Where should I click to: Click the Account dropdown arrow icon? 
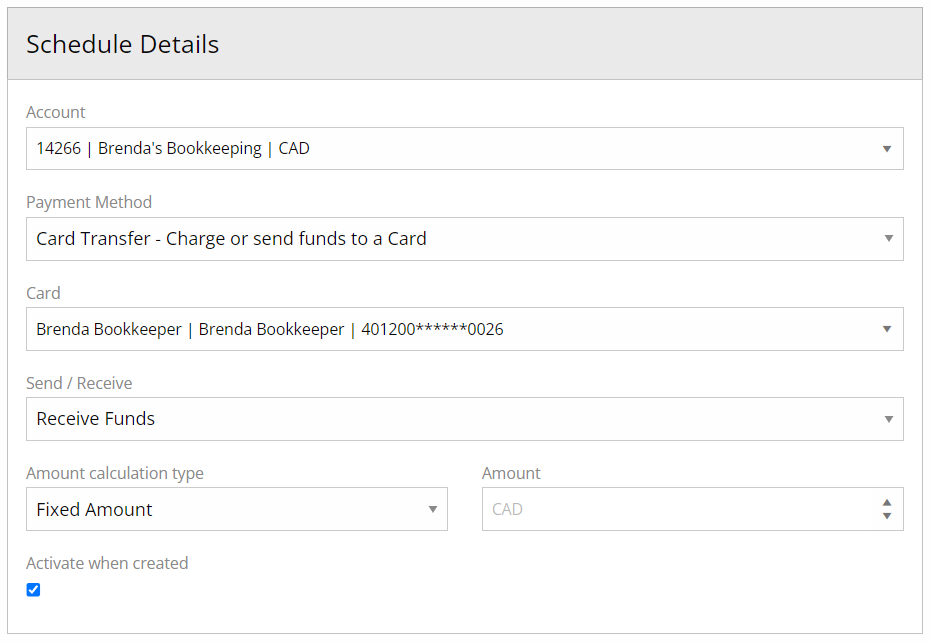886,149
